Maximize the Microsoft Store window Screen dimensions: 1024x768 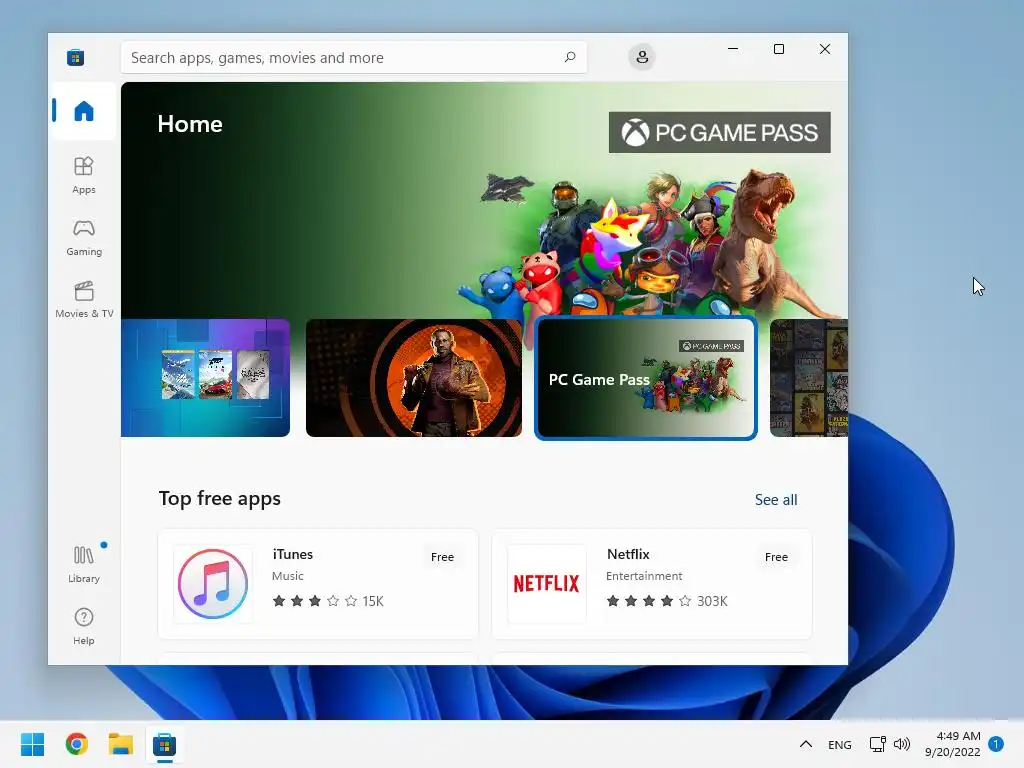click(x=778, y=49)
